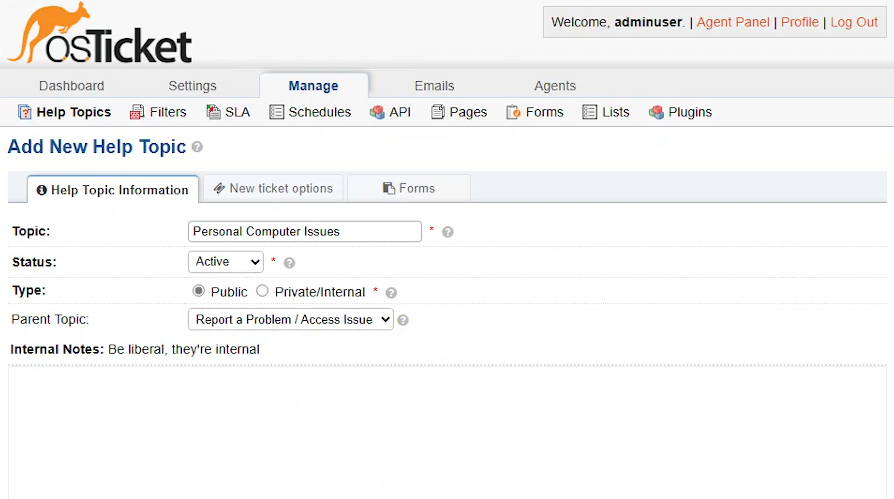Switch to the Dashboard menu tab
Image resolution: width=894 pixels, height=499 pixels.
(71, 86)
